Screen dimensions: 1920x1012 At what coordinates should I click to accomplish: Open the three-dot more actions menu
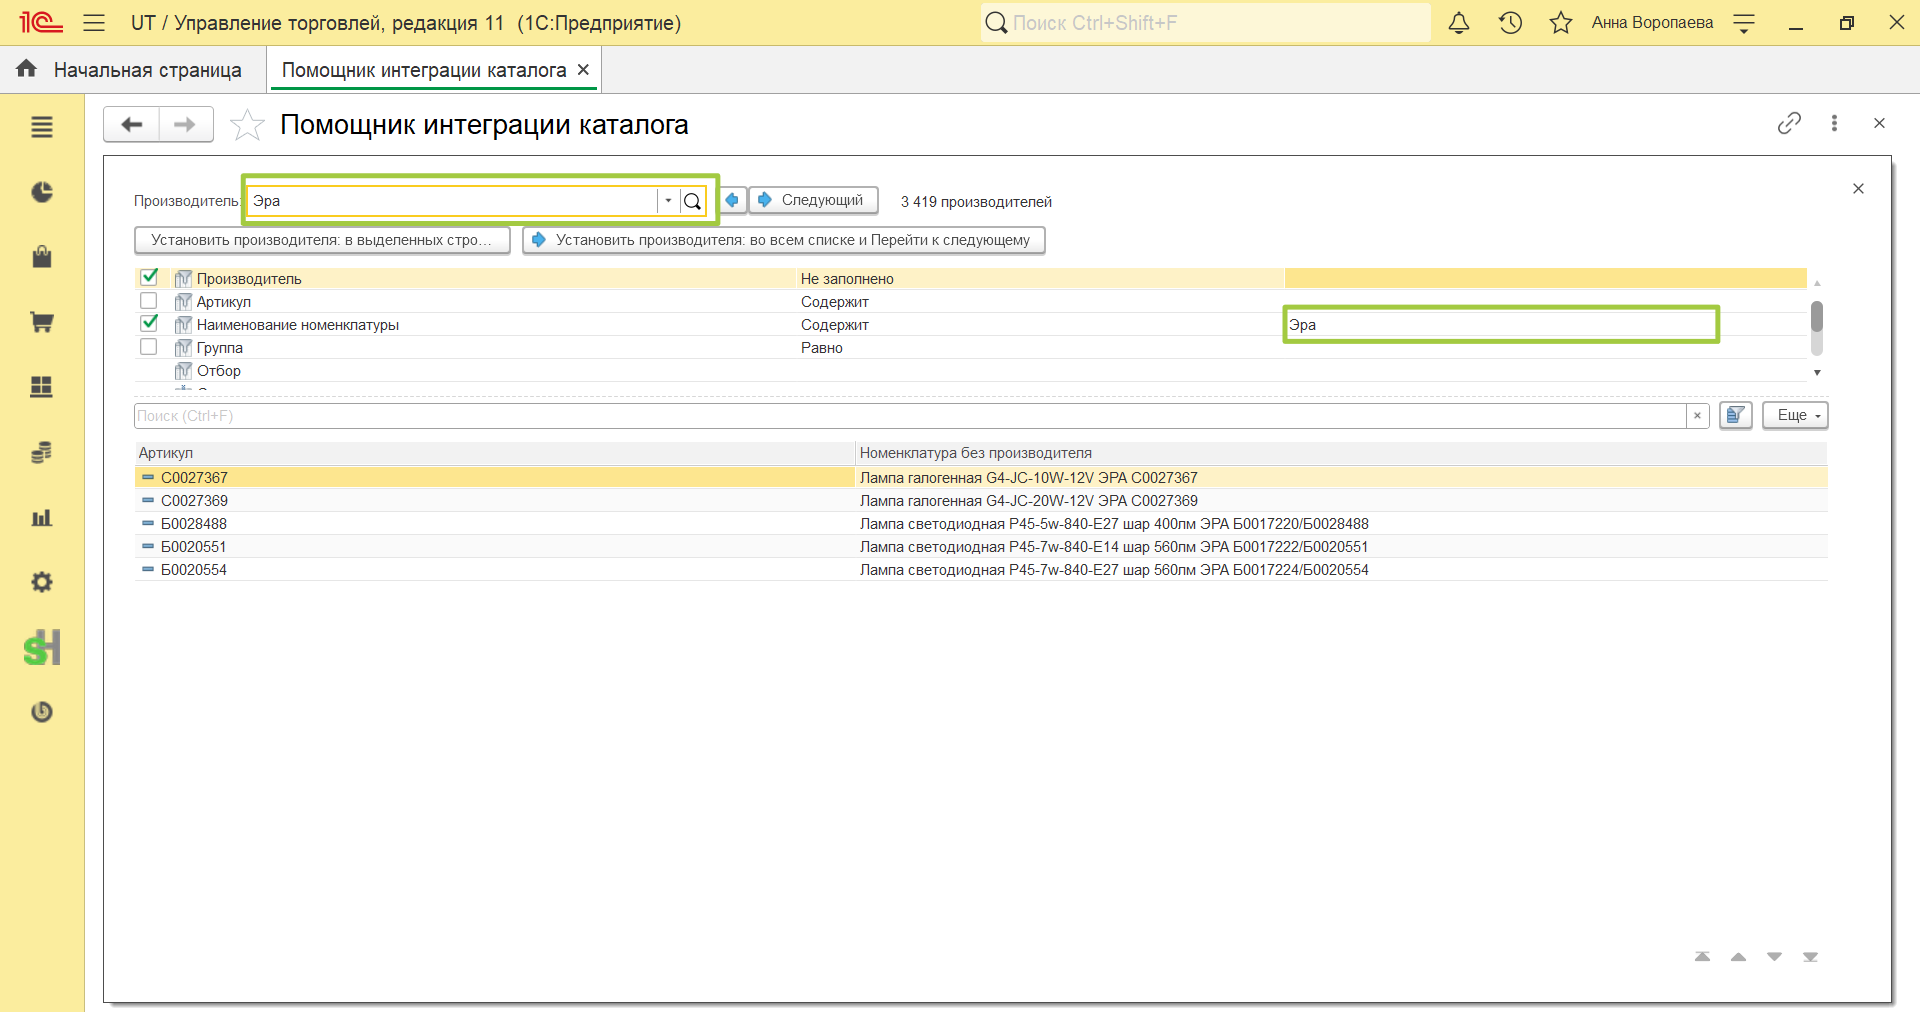[x=1834, y=123]
